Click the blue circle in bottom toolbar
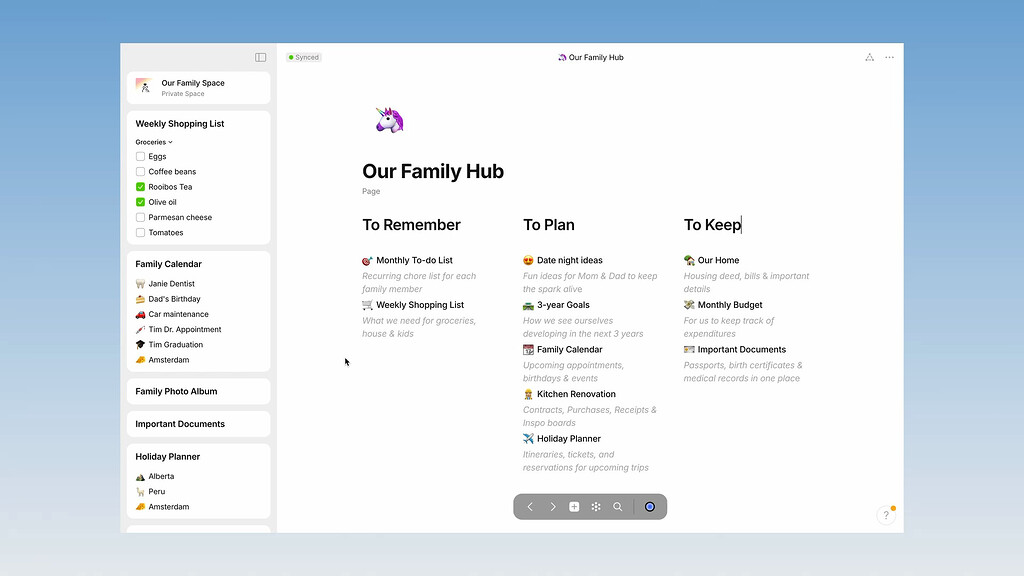This screenshot has width=1024, height=576. pyautogui.click(x=650, y=507)
